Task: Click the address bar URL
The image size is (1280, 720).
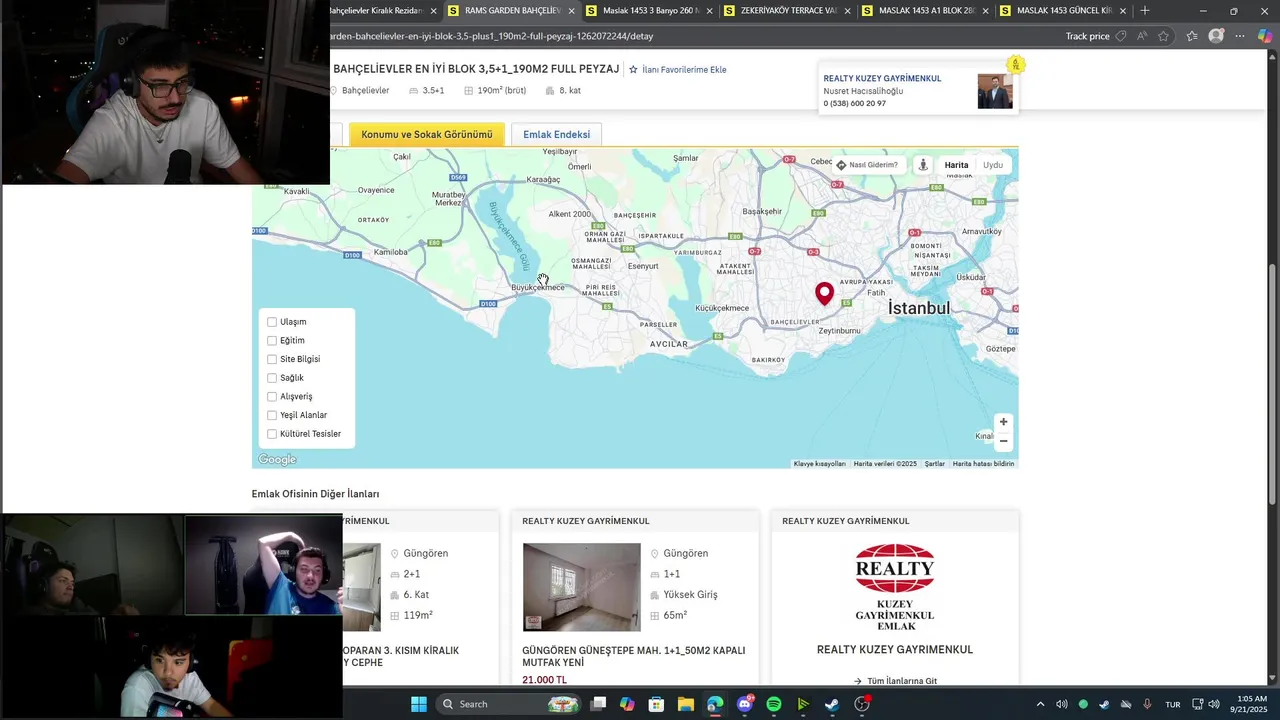Action: [492, 36]
